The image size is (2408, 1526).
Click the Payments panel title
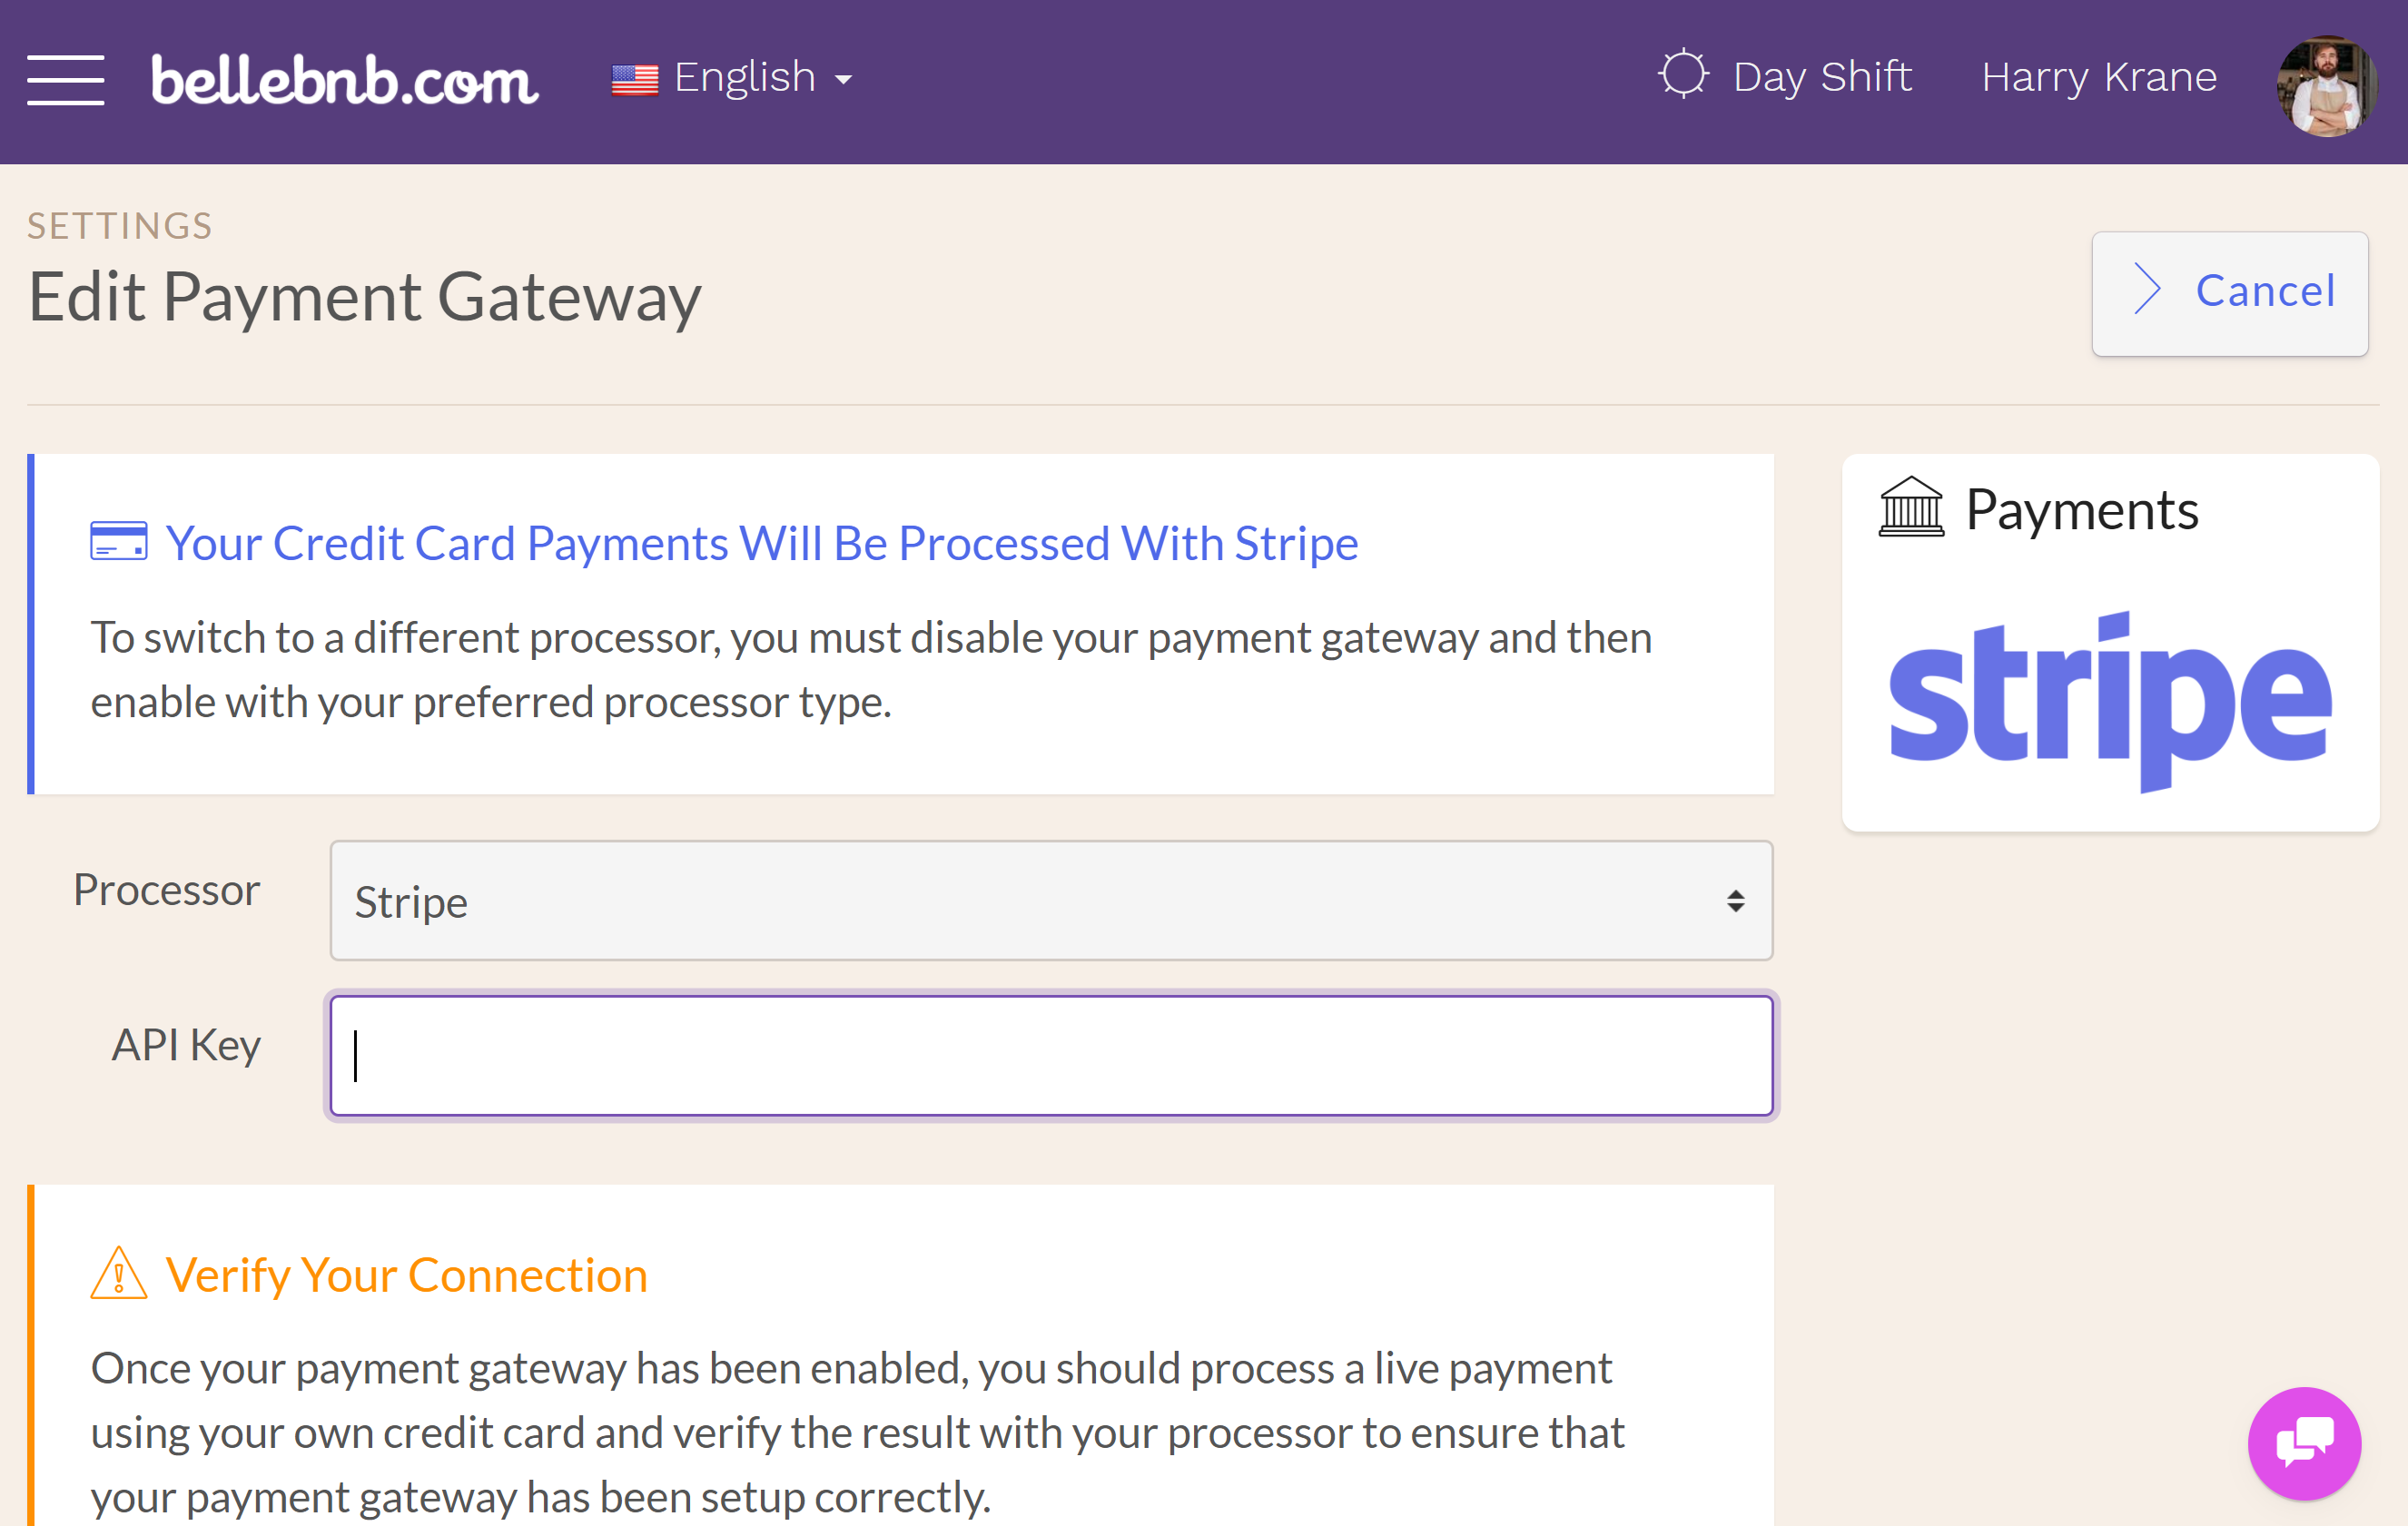tap(2081, 510)
